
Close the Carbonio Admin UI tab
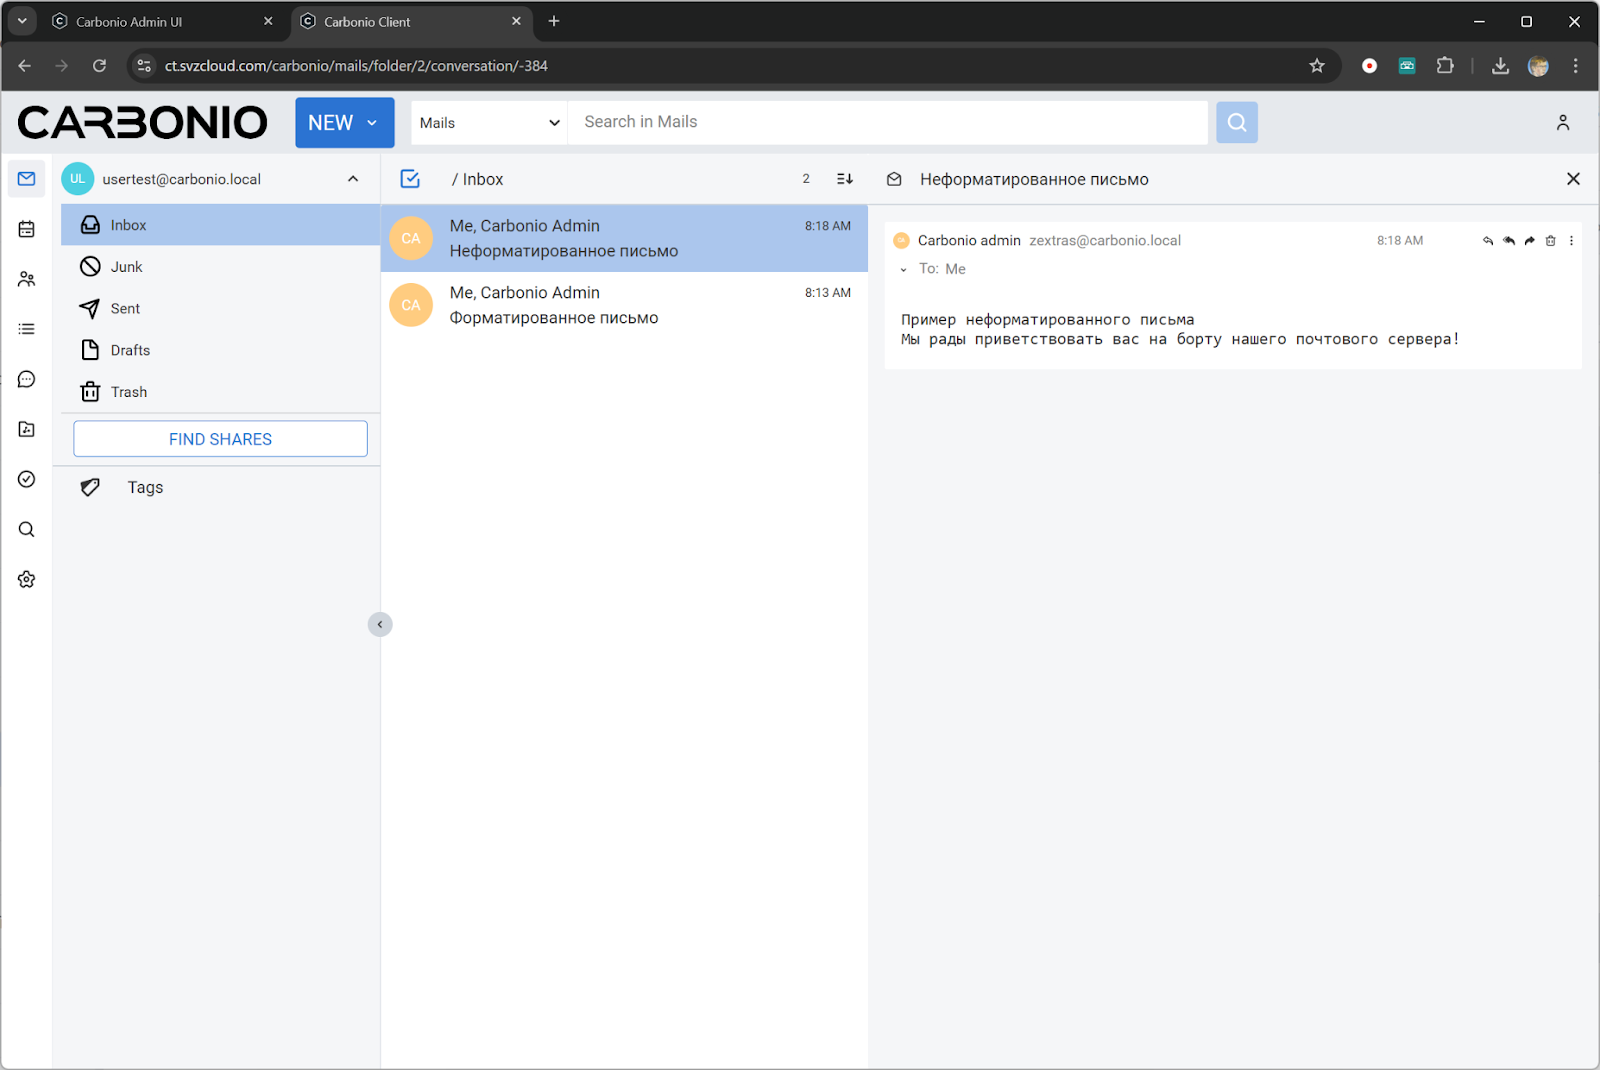click(x=268, y=21)
